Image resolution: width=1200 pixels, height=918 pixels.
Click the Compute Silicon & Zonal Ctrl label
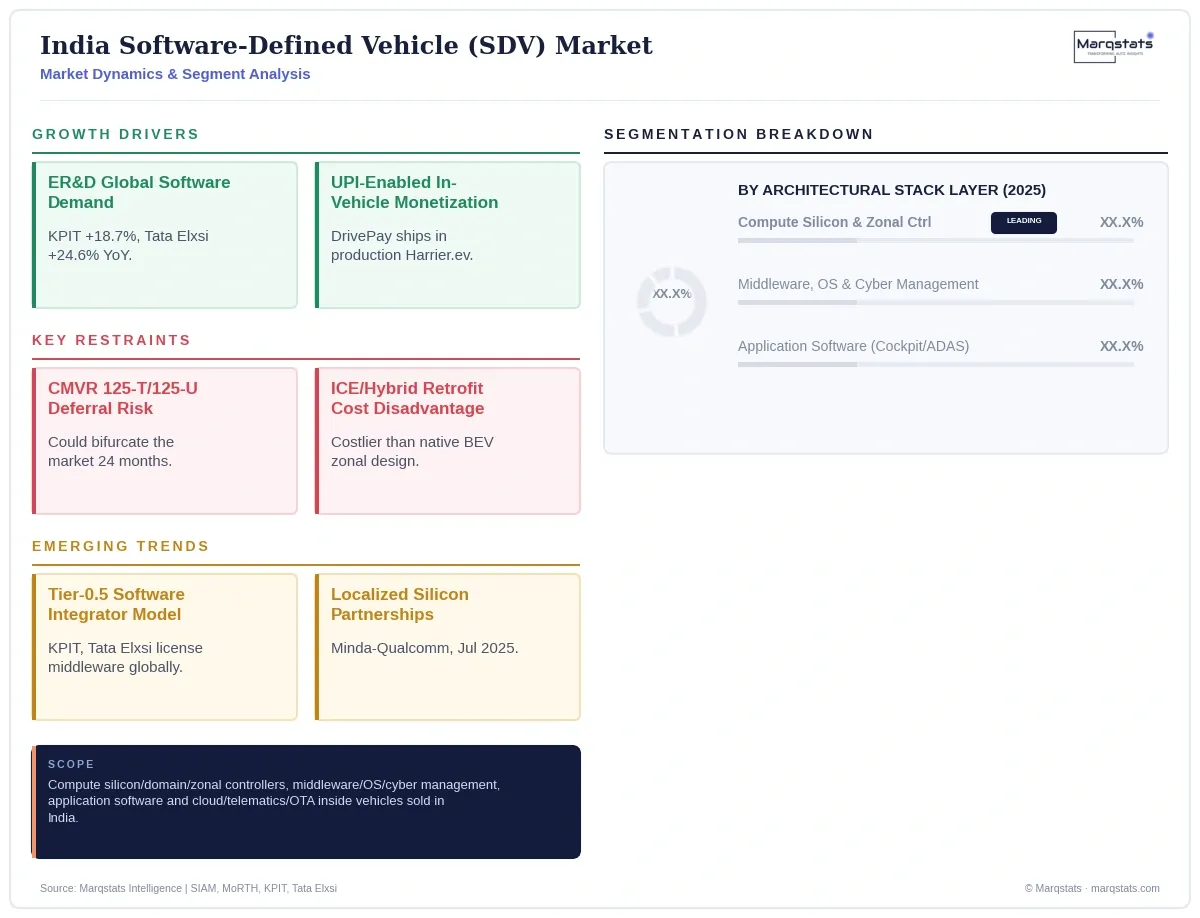(x=835, y=222)
